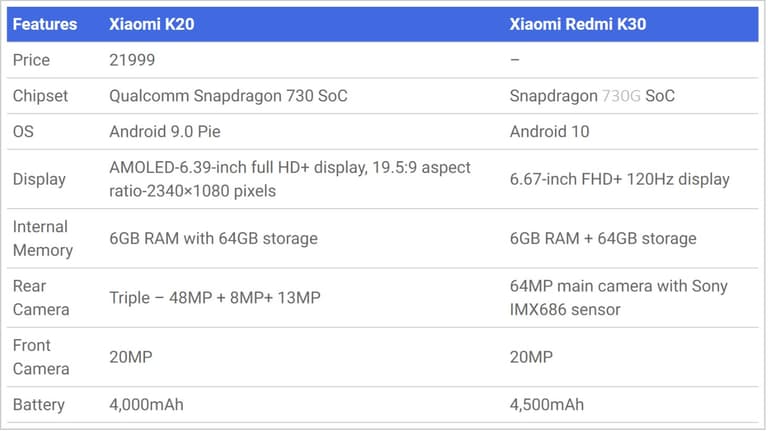The image size is (768, 431).
Task: Click the Features column header
Action: [x=45, y=24]
